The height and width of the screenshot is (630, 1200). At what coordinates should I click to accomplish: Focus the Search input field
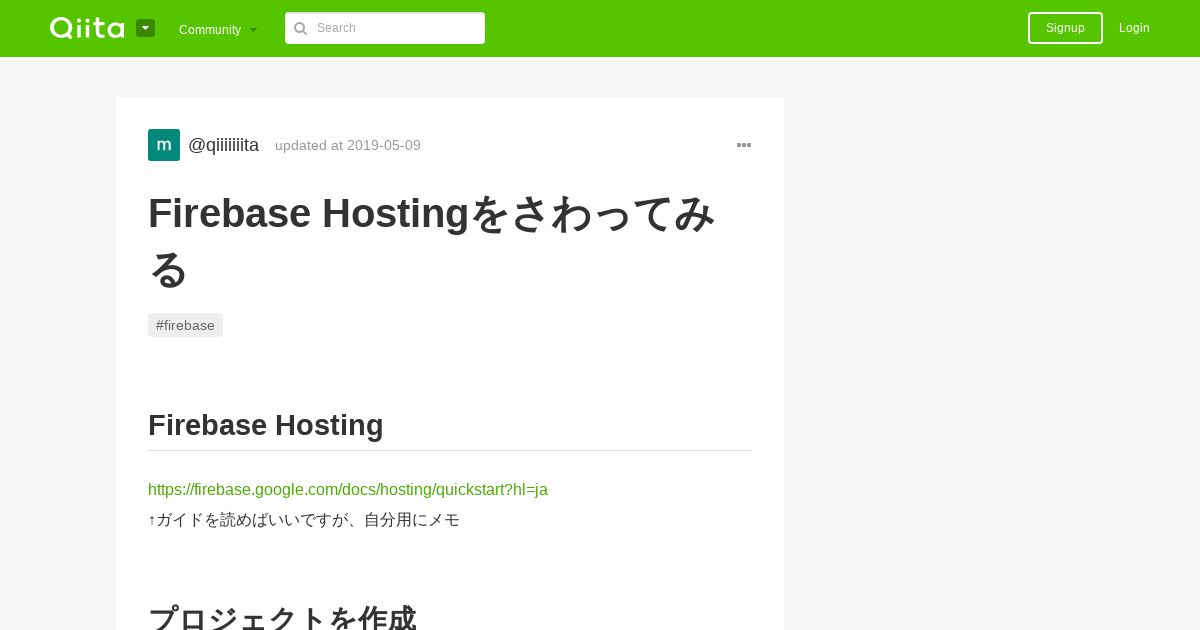point(385,28)
